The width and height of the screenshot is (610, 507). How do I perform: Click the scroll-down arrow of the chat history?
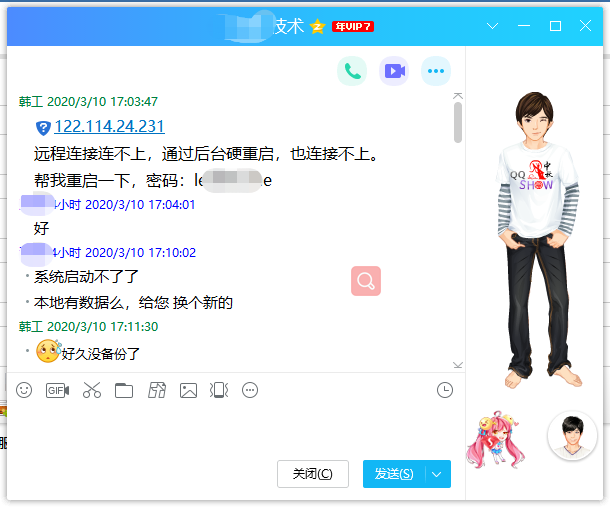(x=458, y=365)
